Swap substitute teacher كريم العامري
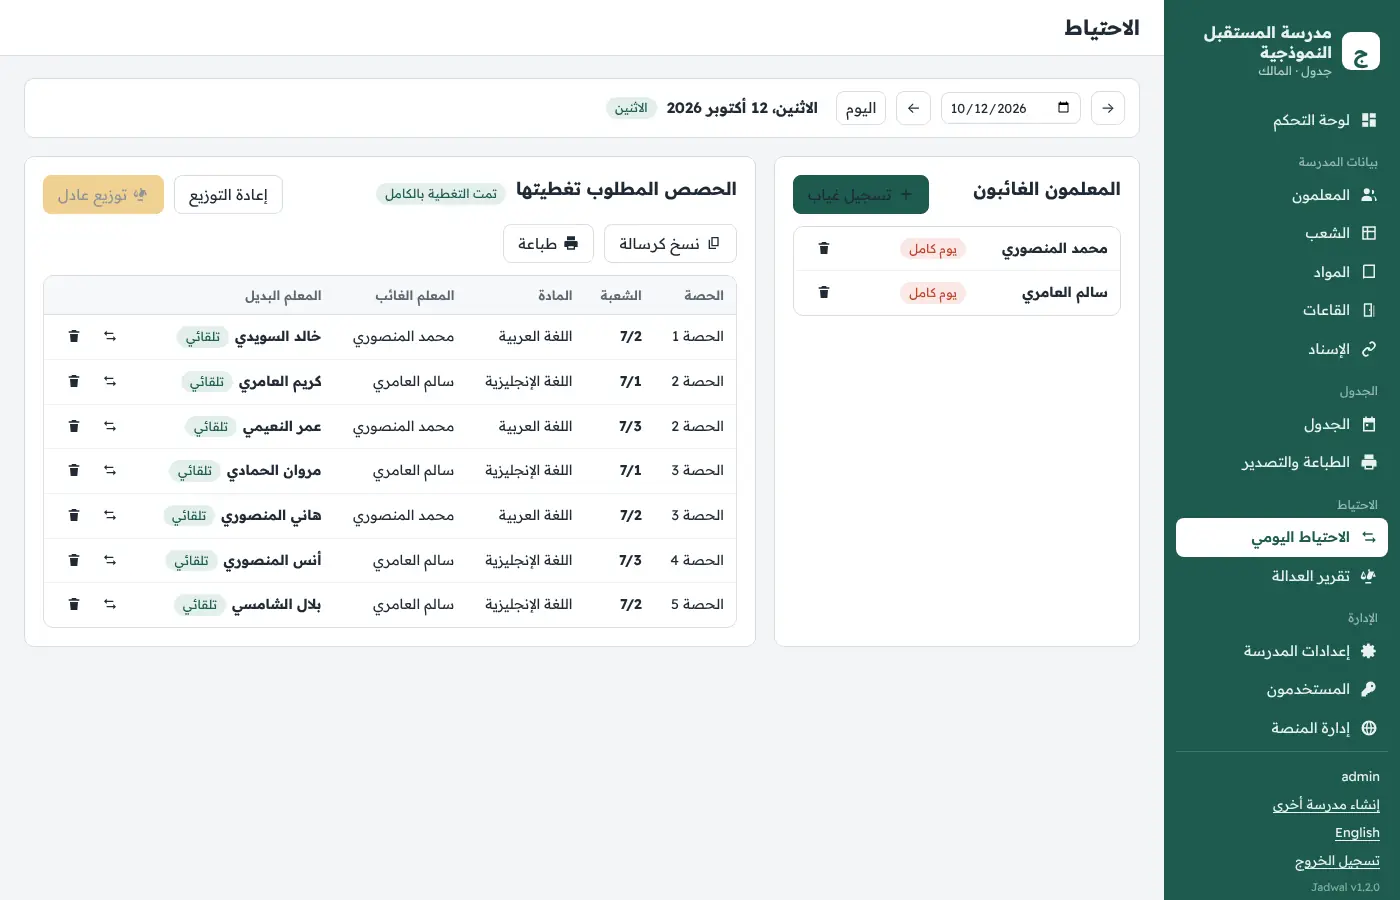The image size is (1400, 900). point(110,381)
